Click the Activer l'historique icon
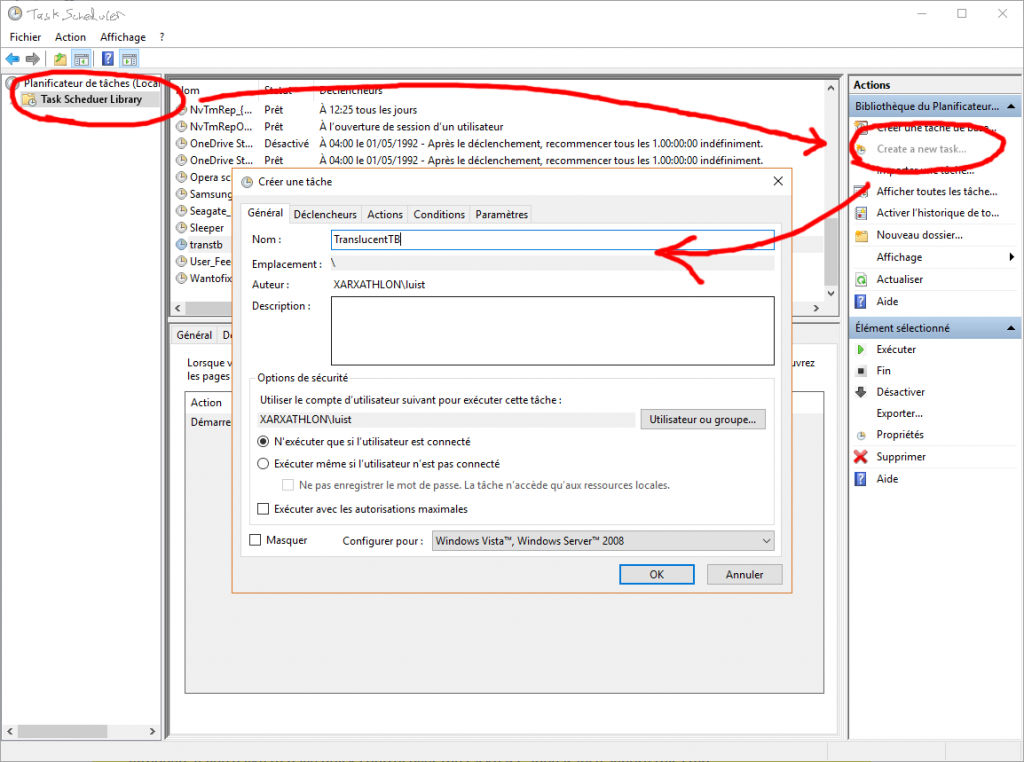 click(861, 213)
